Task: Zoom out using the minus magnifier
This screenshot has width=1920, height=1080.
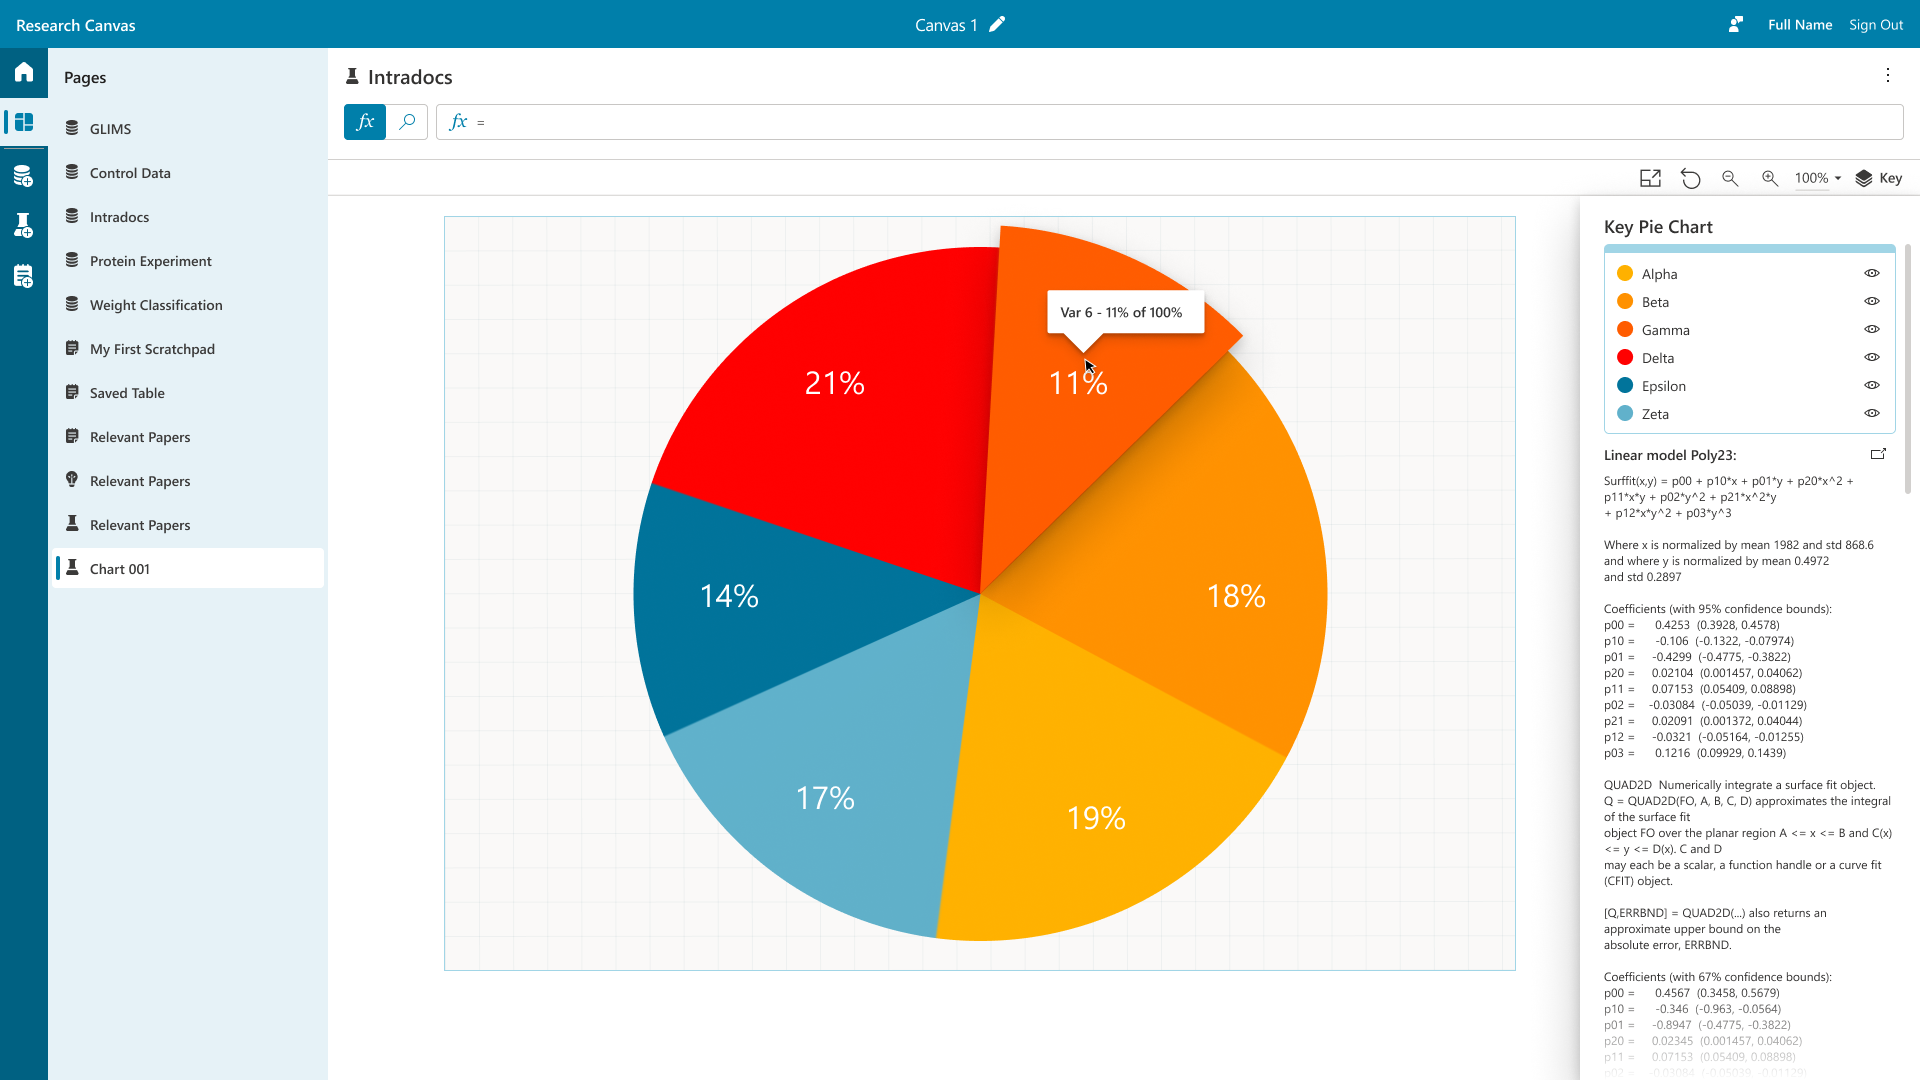Action: tap(1730, 178)
